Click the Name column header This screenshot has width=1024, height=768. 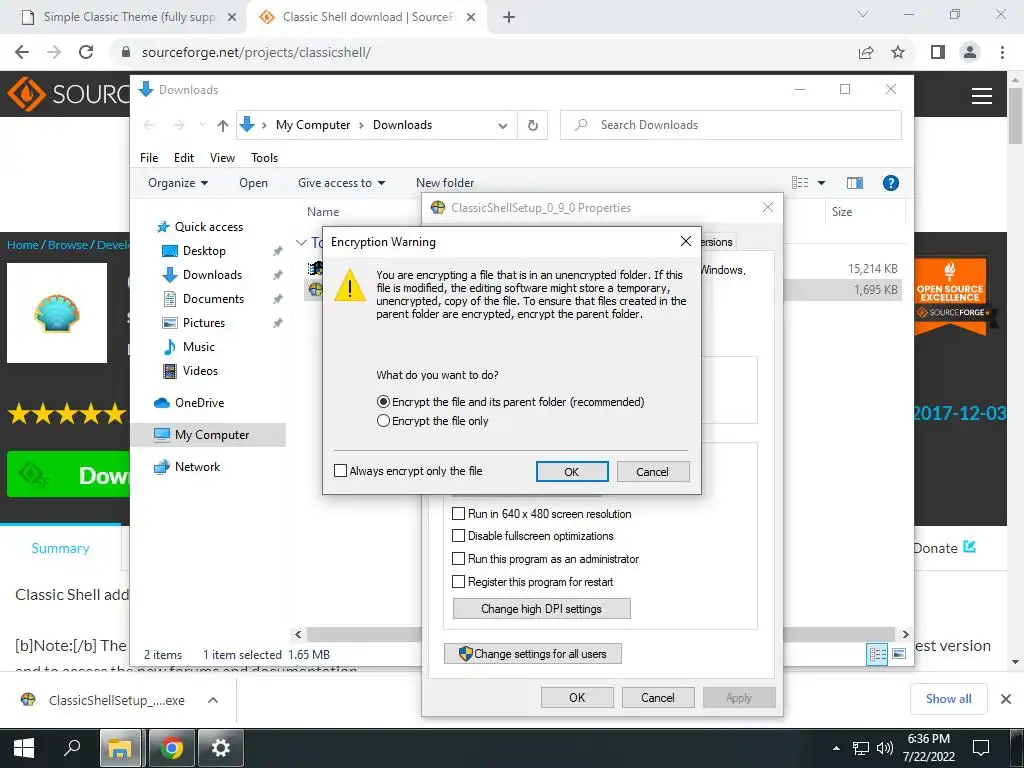(x=323, y=212)
